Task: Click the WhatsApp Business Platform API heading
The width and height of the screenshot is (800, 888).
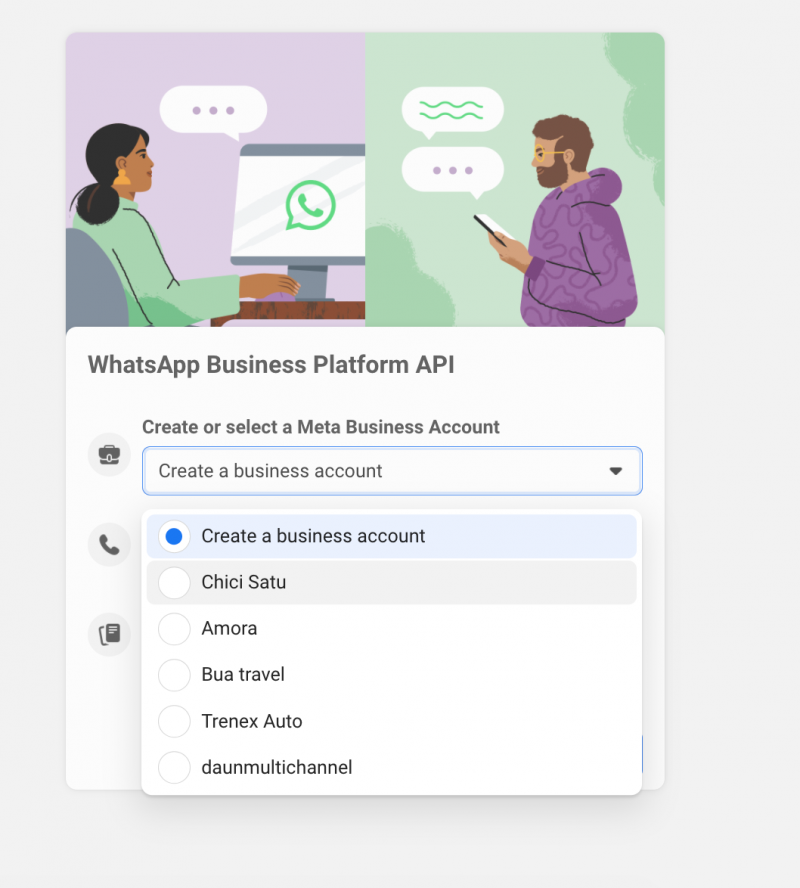Action: point(271,364)
